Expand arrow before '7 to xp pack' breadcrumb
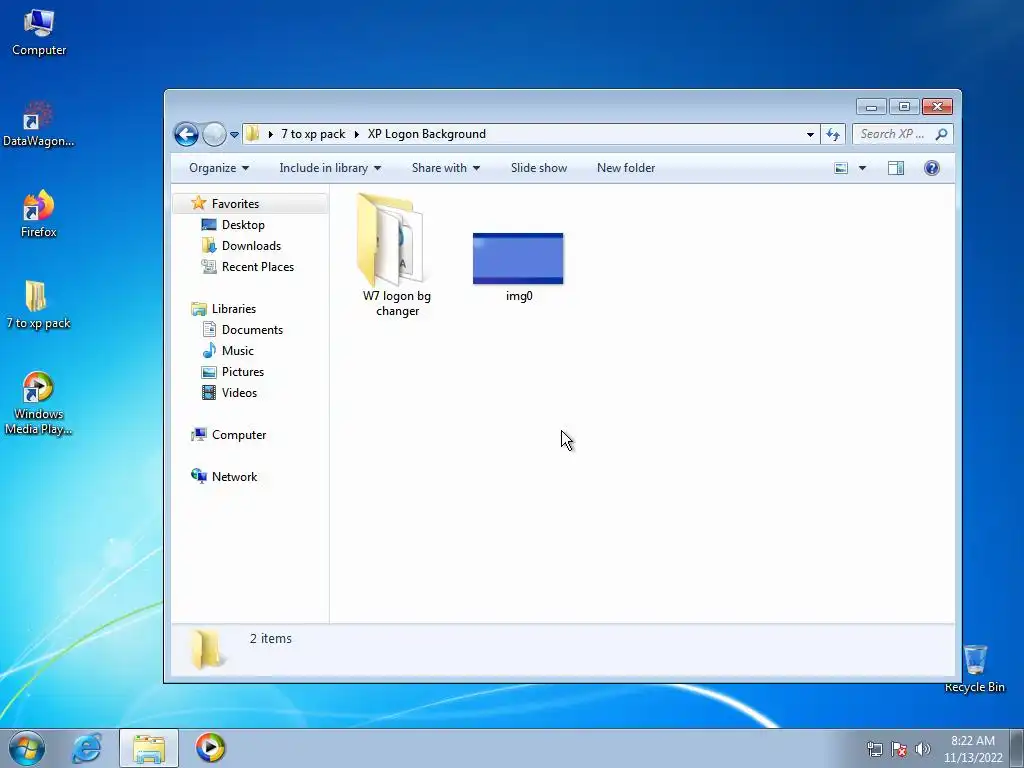Viewport: 1024px width, 768px height. [270, 134]
